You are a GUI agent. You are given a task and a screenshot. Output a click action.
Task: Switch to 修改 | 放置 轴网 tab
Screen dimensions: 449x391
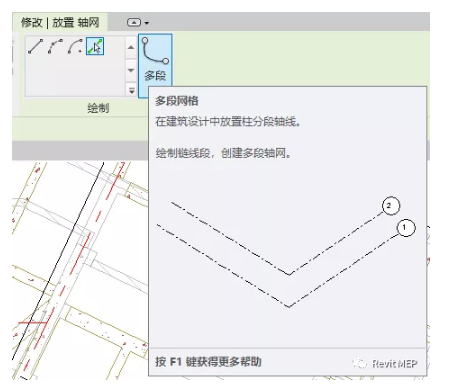(60, 23)
